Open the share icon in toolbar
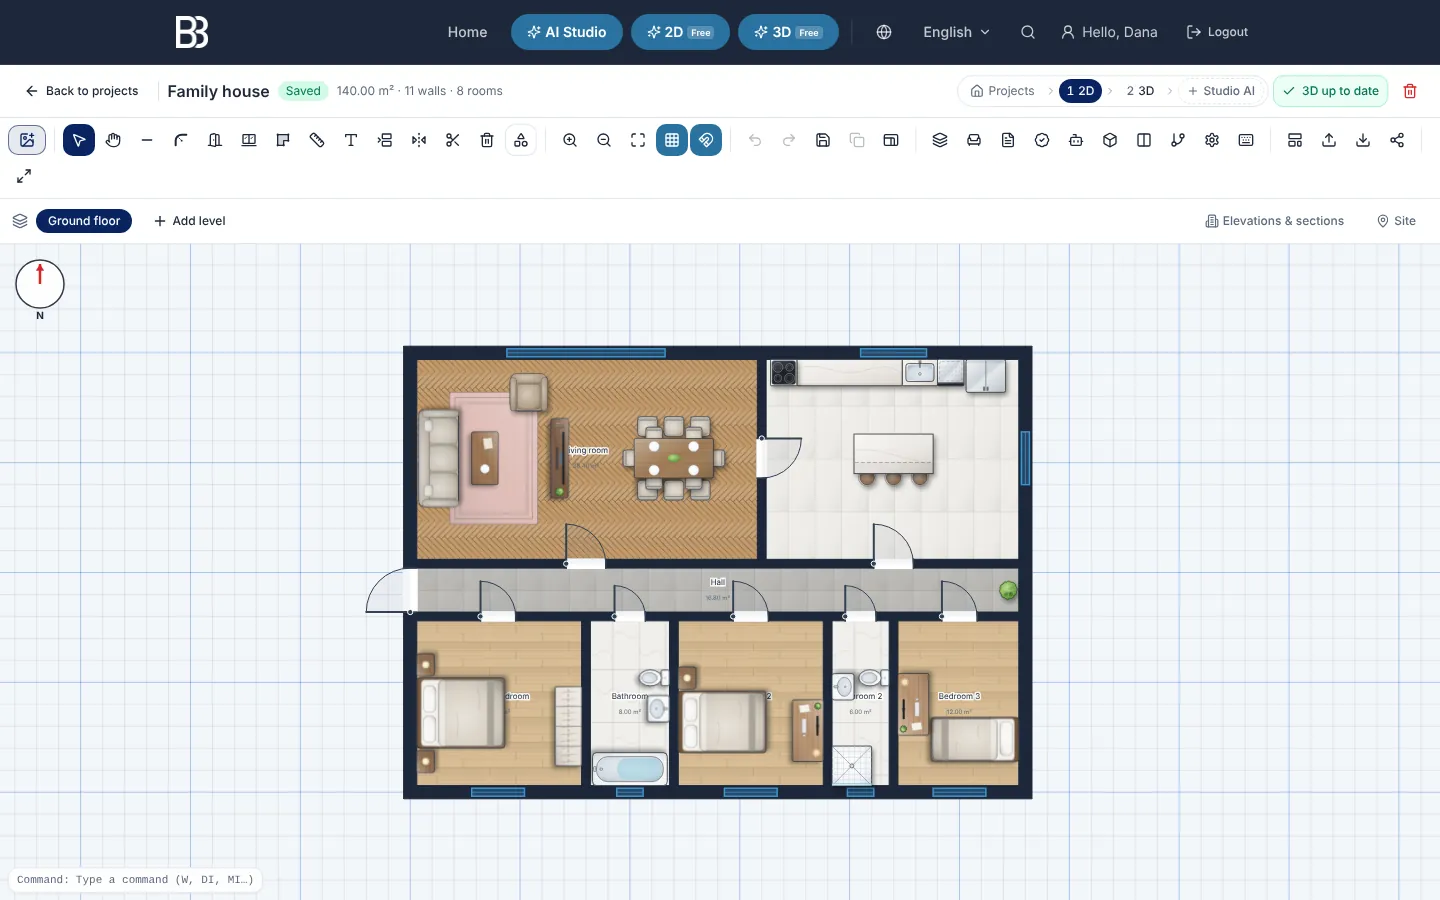 pos(1397,140)
